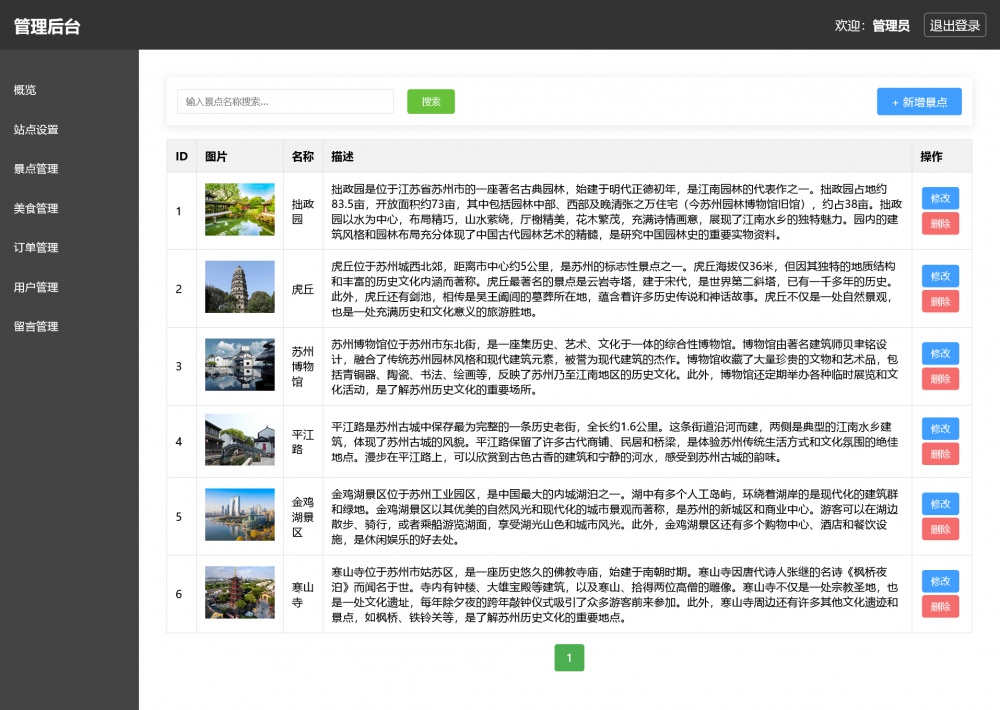Click 修改 for 金鸡湖景区 row
Image resolution: width=1000 pixels, height=710 pixels.
940,504
